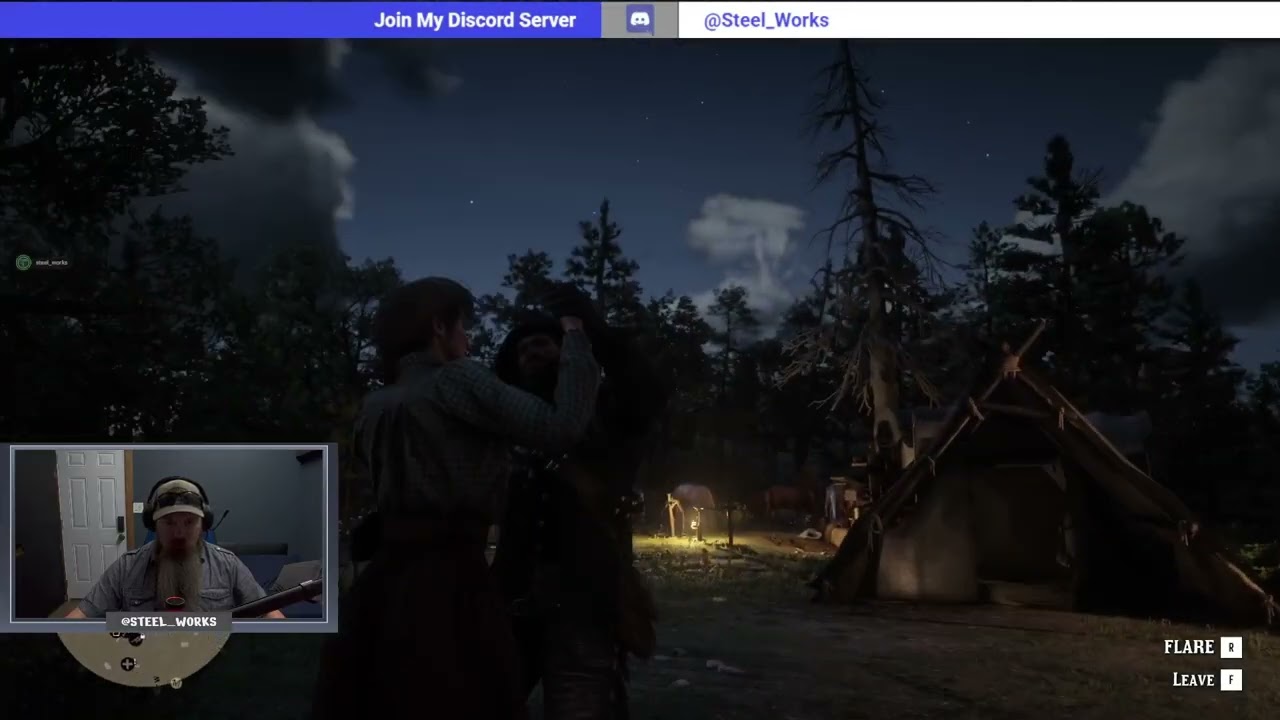Click the F key prompt beside Leave
This screenshot has width=1280, height=720.
1231,680
